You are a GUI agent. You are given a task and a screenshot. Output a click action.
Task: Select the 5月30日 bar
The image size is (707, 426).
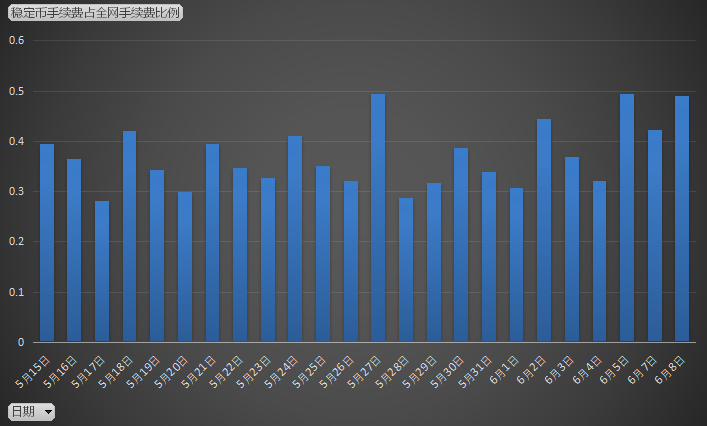tap(461, 245)
